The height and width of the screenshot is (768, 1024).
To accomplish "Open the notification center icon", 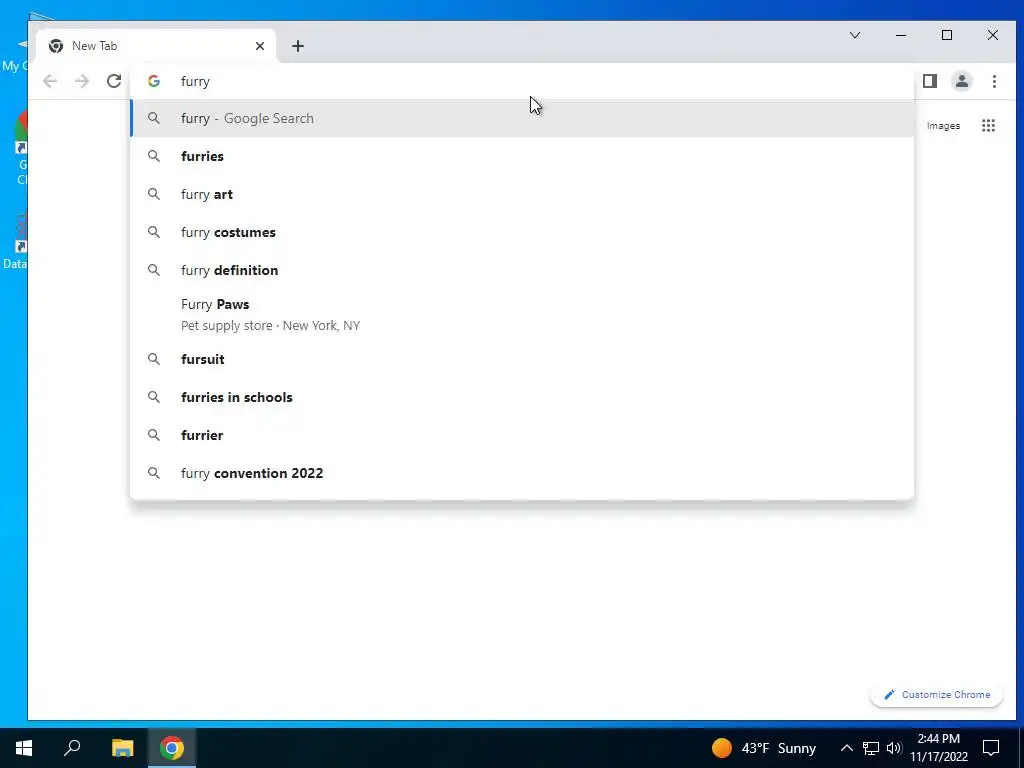I will 991,748.
